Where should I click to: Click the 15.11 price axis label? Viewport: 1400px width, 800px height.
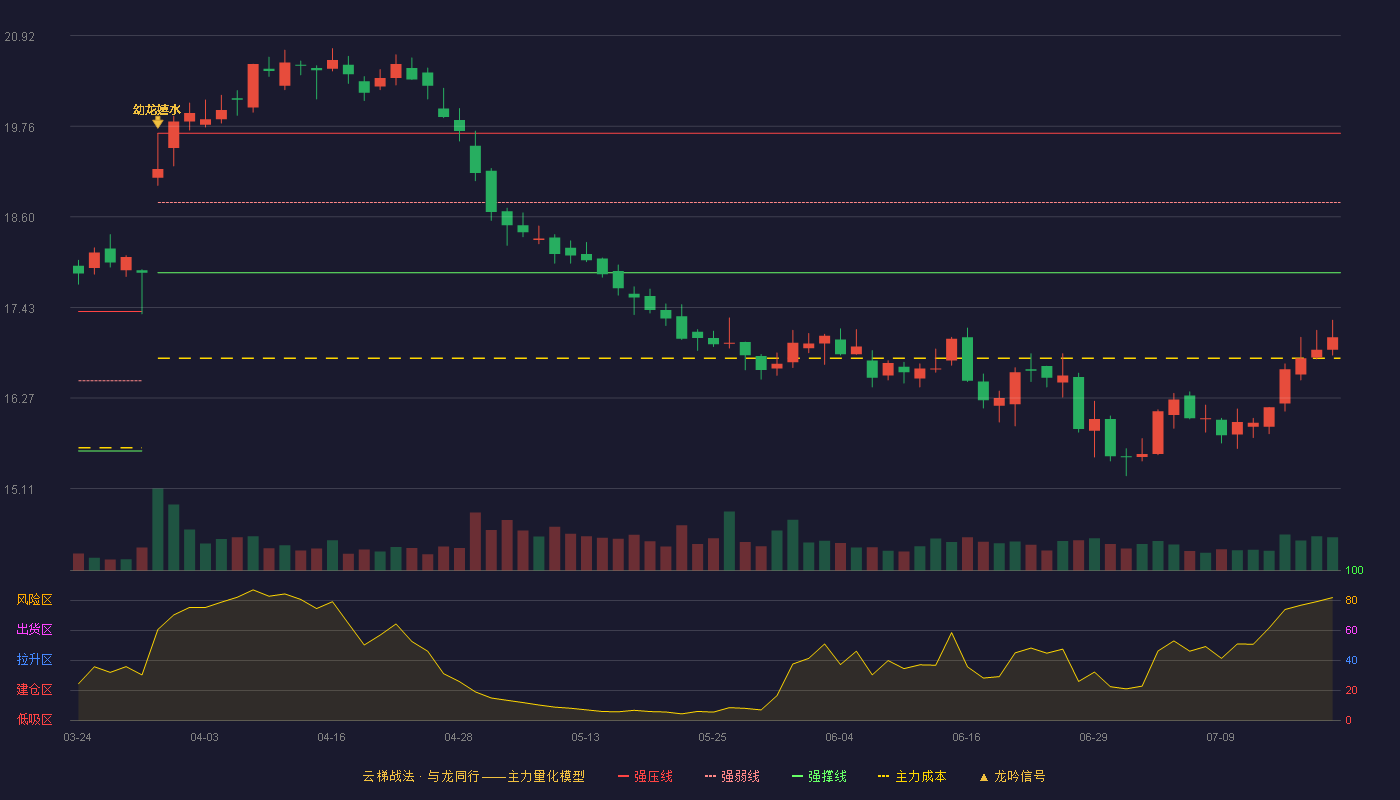tap(19, 490)
